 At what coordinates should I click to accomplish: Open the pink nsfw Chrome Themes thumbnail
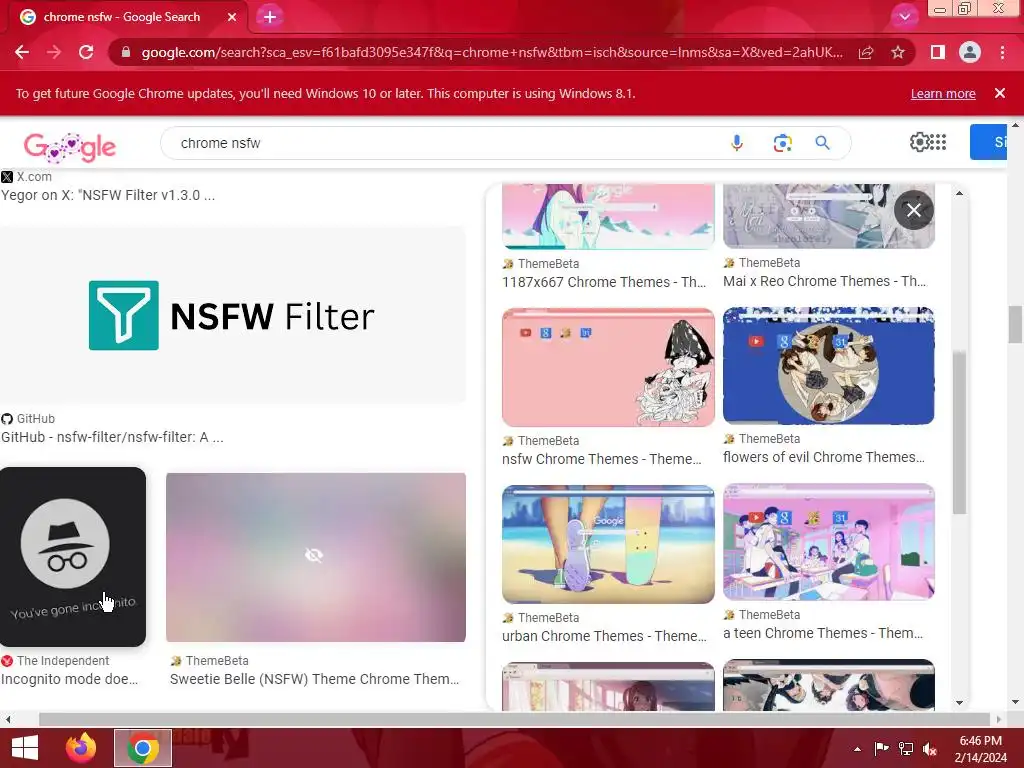pyautogui.click(x=608, y=367)
